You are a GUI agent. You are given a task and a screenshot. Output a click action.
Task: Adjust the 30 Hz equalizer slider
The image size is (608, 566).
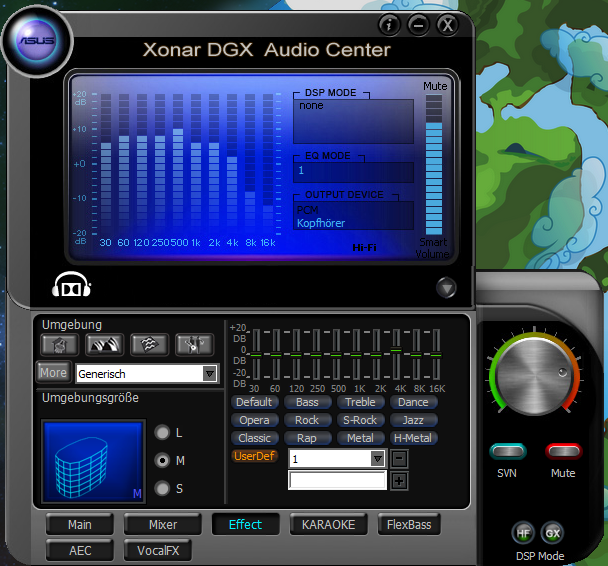click(256, 354)
